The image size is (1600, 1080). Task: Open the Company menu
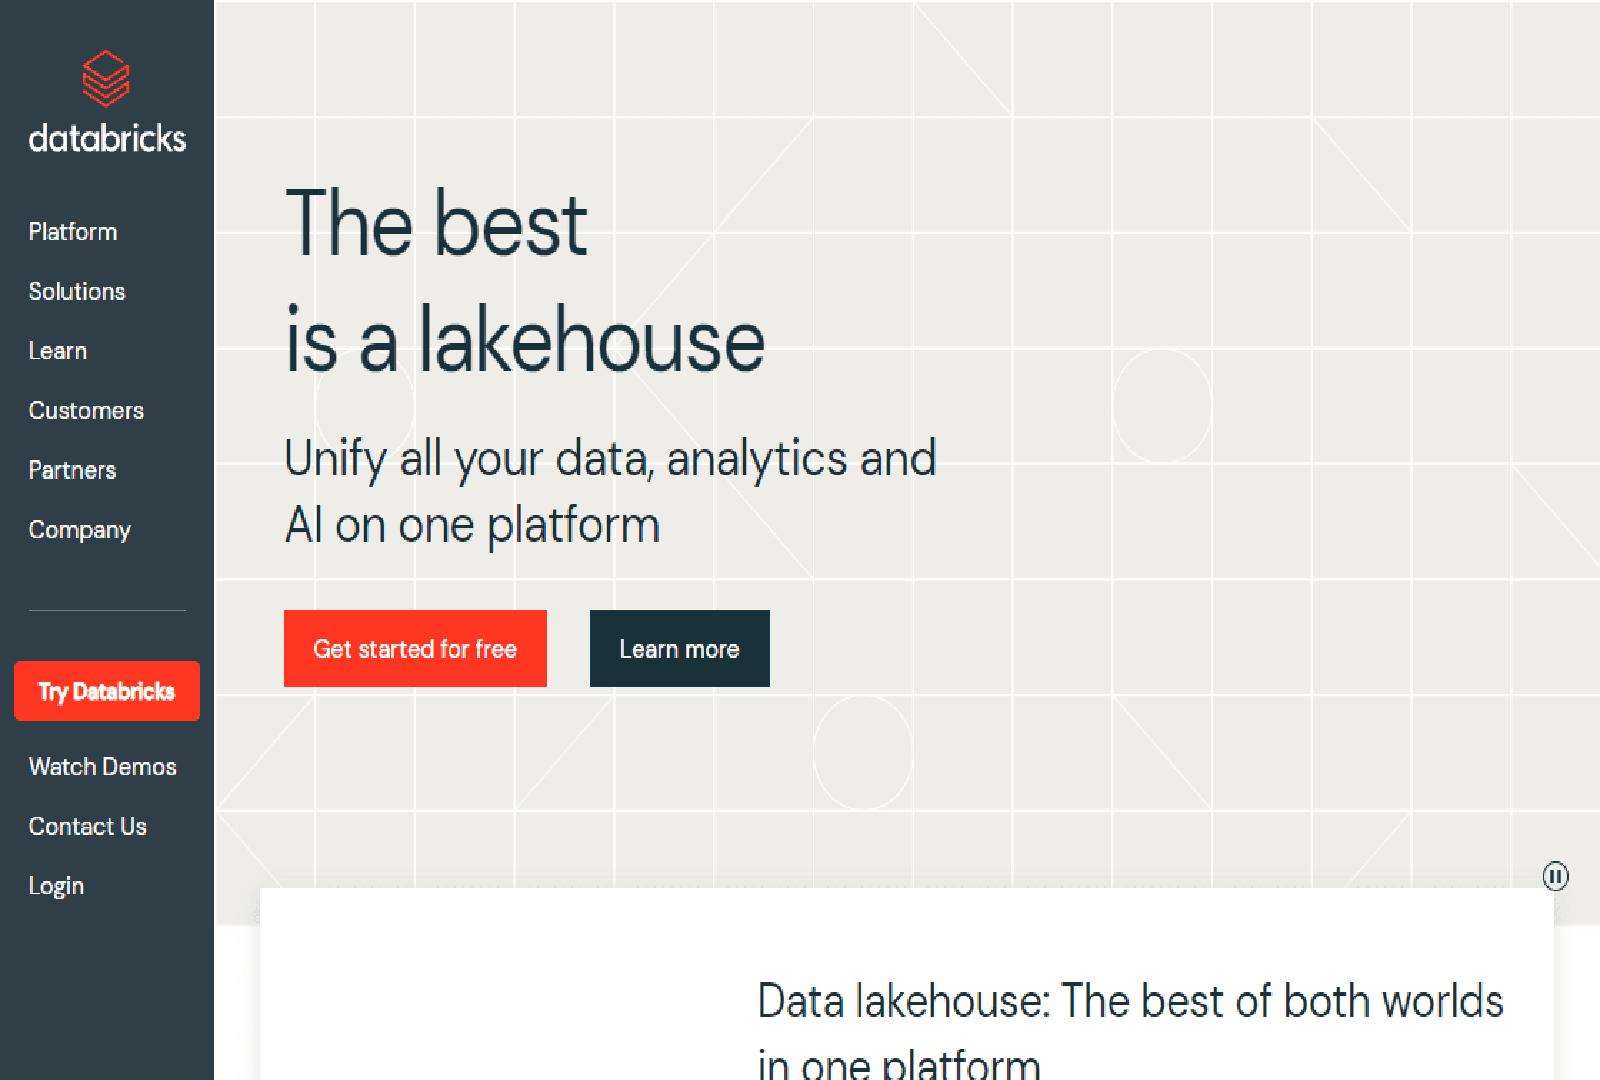[79, 529]
